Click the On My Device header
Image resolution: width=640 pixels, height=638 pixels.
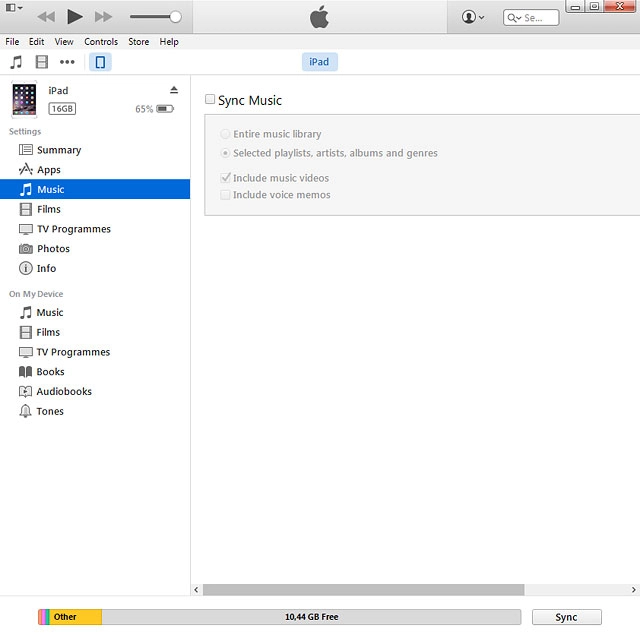[x=36, y=294]
